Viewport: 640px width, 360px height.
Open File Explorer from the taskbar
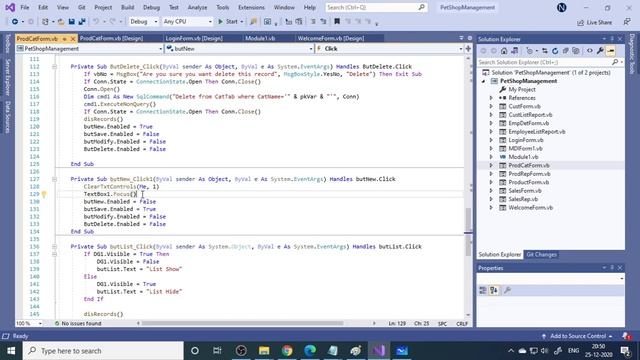pyautogui.click(x=264, y=351)
